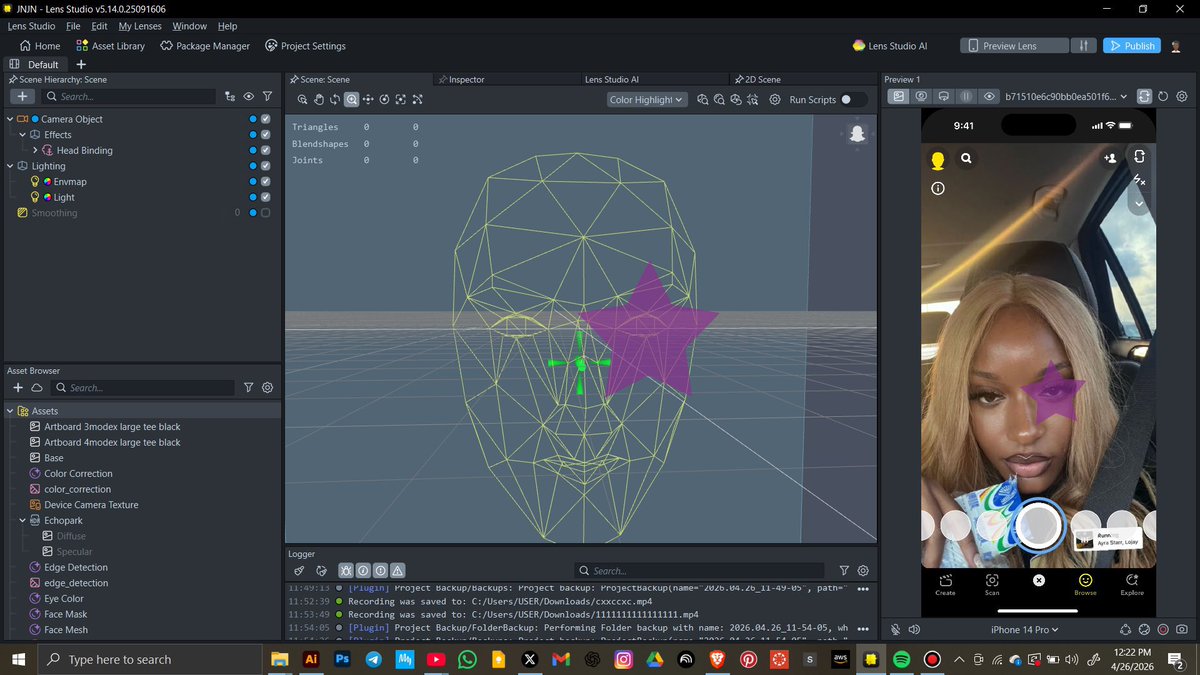Open the My Lenses menu

pyautogui.click(x=139, y=26)
